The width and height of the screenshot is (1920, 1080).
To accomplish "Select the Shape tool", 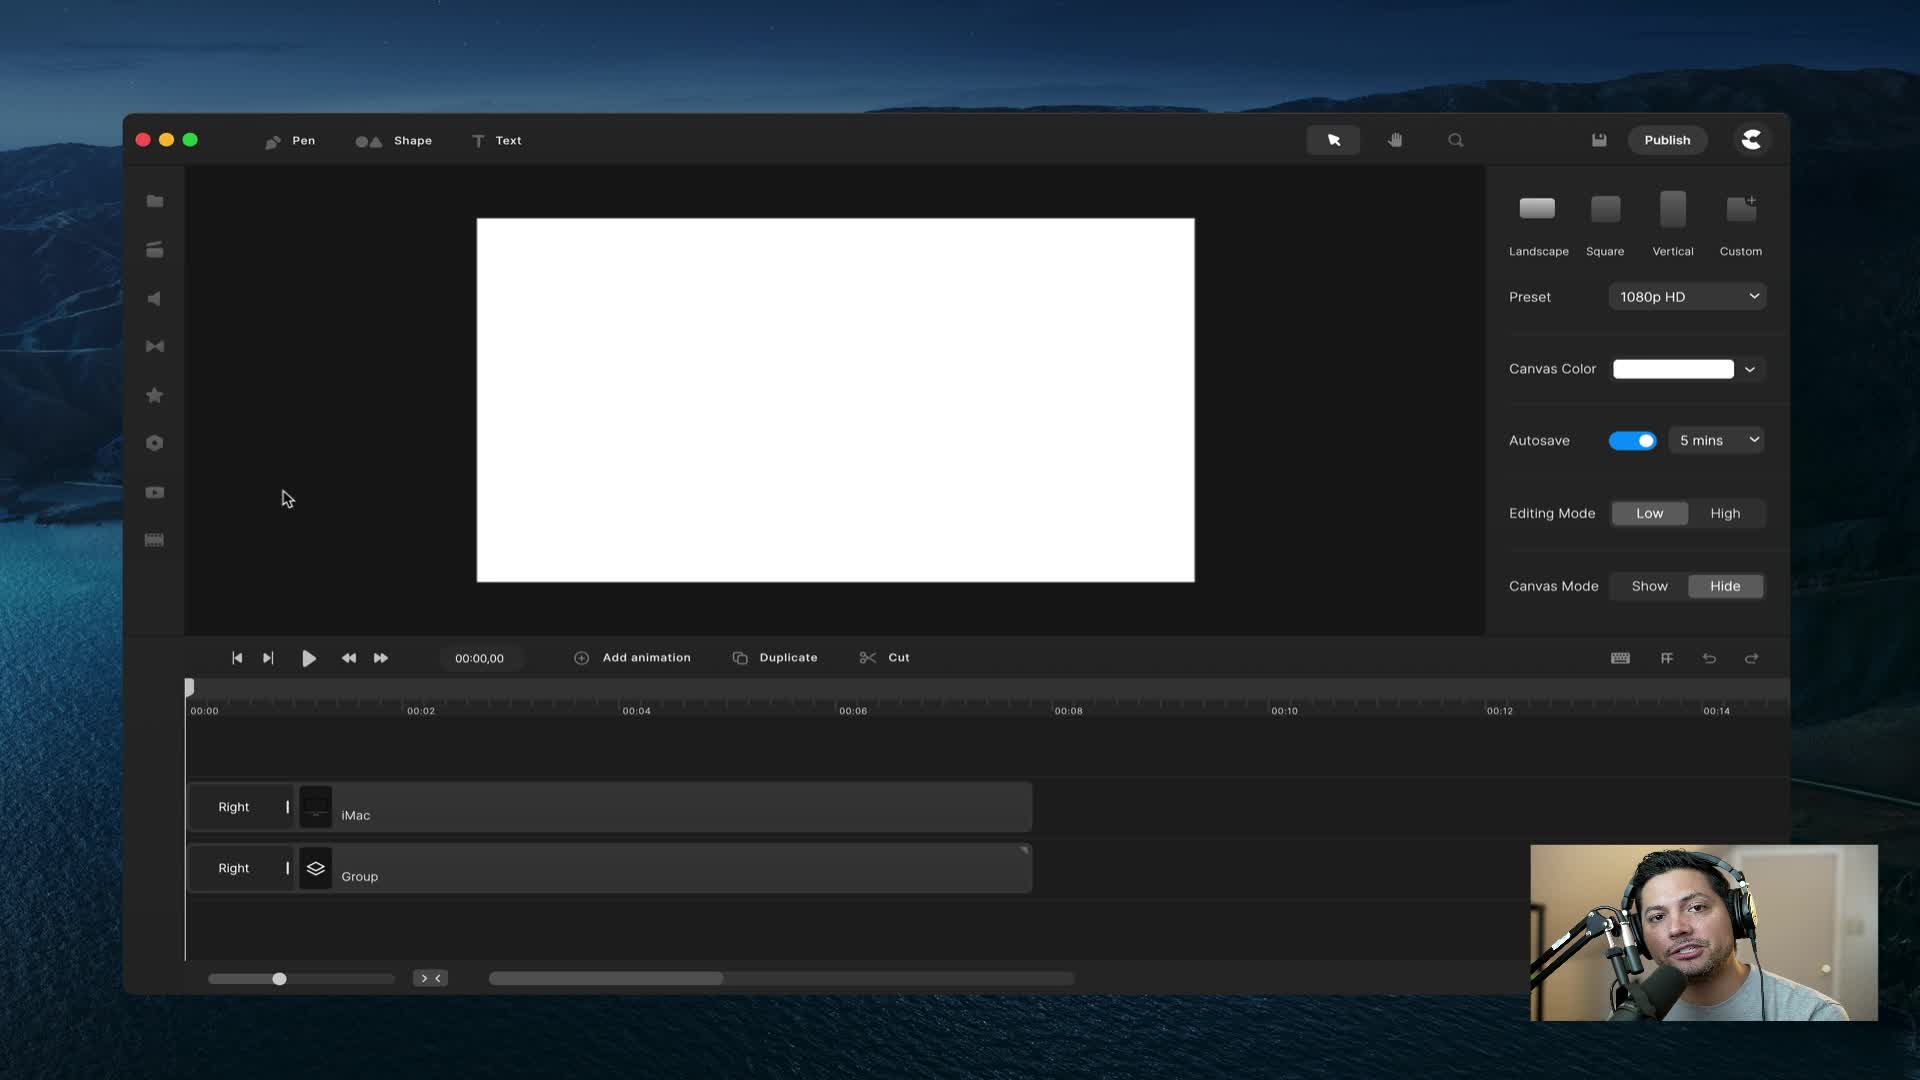I will pos(394,141).
